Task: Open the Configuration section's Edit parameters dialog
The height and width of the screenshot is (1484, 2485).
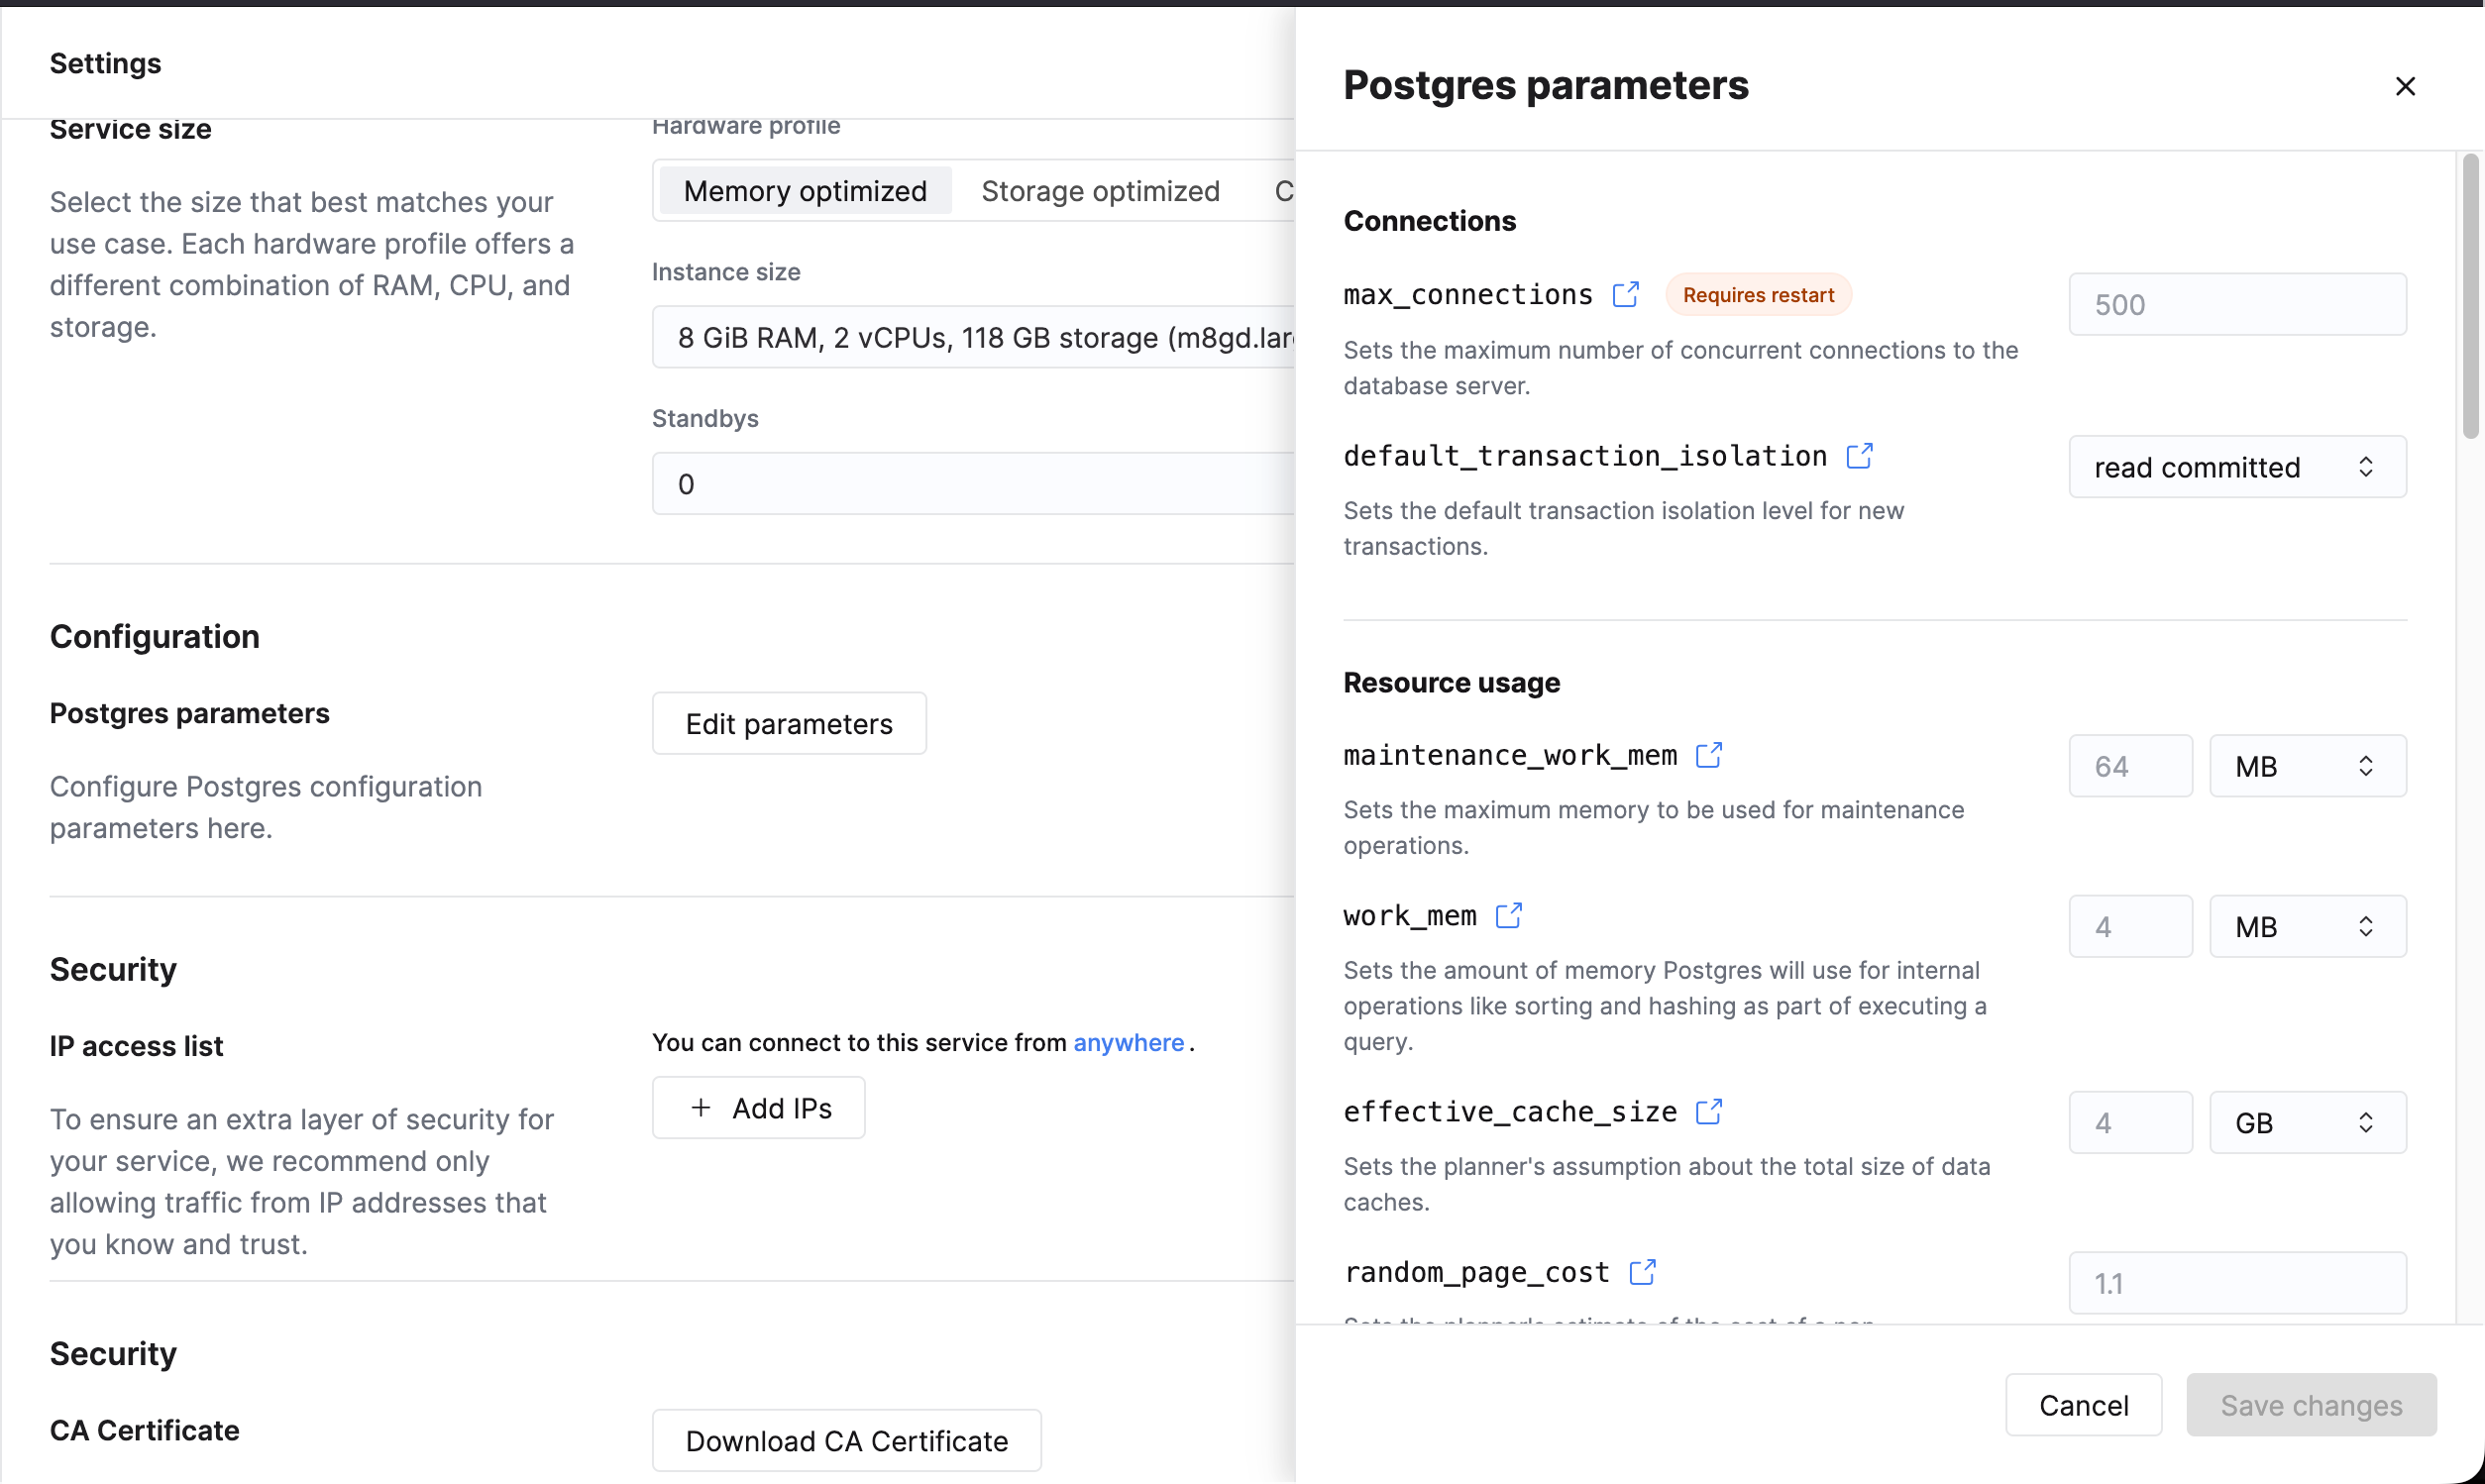Action: point(788,723)
